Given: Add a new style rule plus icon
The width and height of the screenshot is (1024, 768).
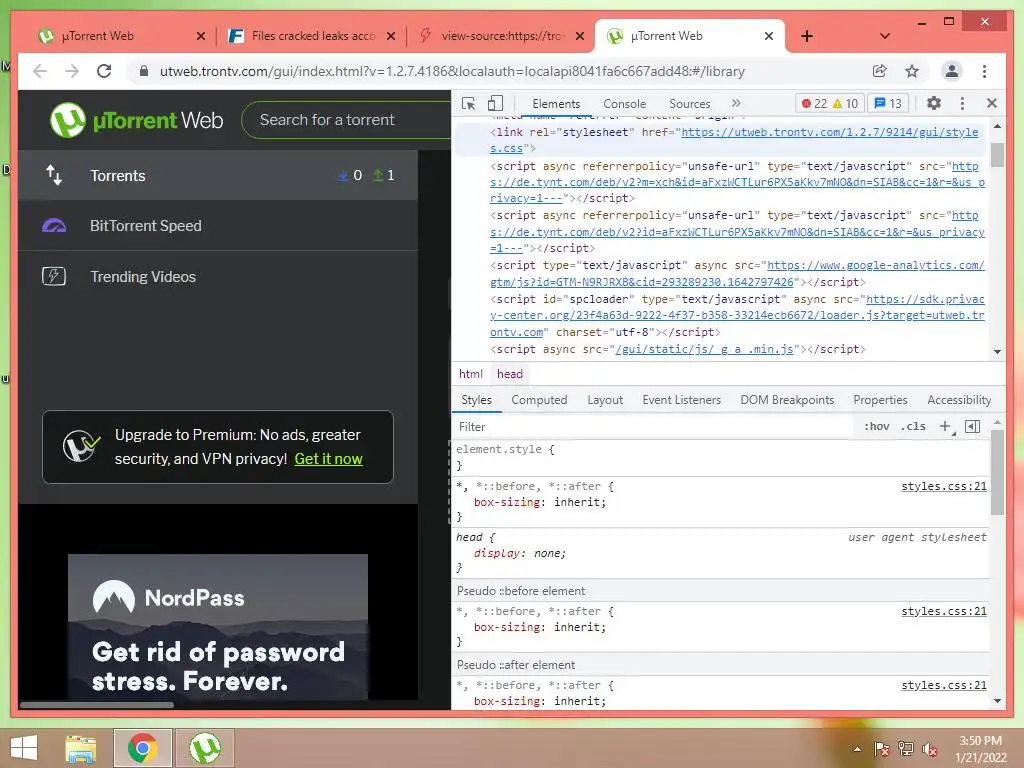Looking at the screenshot, I should click(945, 426).
